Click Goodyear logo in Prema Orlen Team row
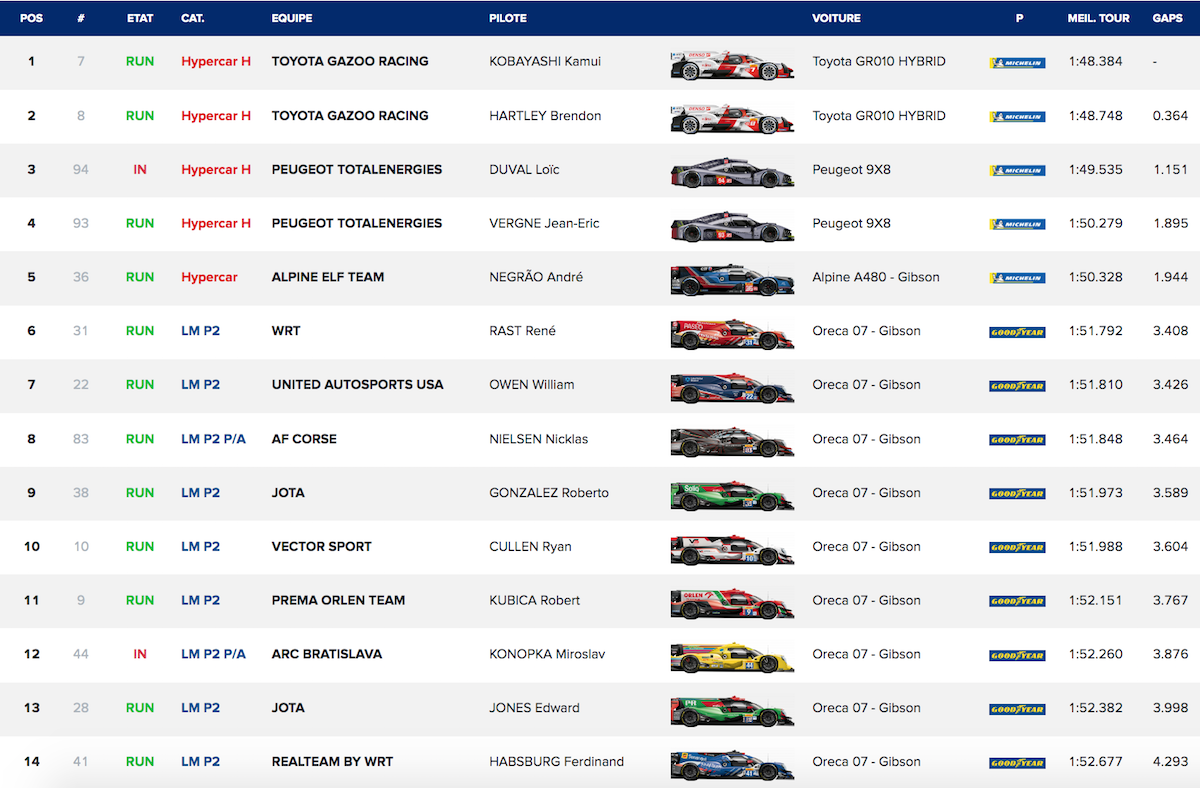The width and height of the screenshot is (1200, 788). pos(1017,601)
